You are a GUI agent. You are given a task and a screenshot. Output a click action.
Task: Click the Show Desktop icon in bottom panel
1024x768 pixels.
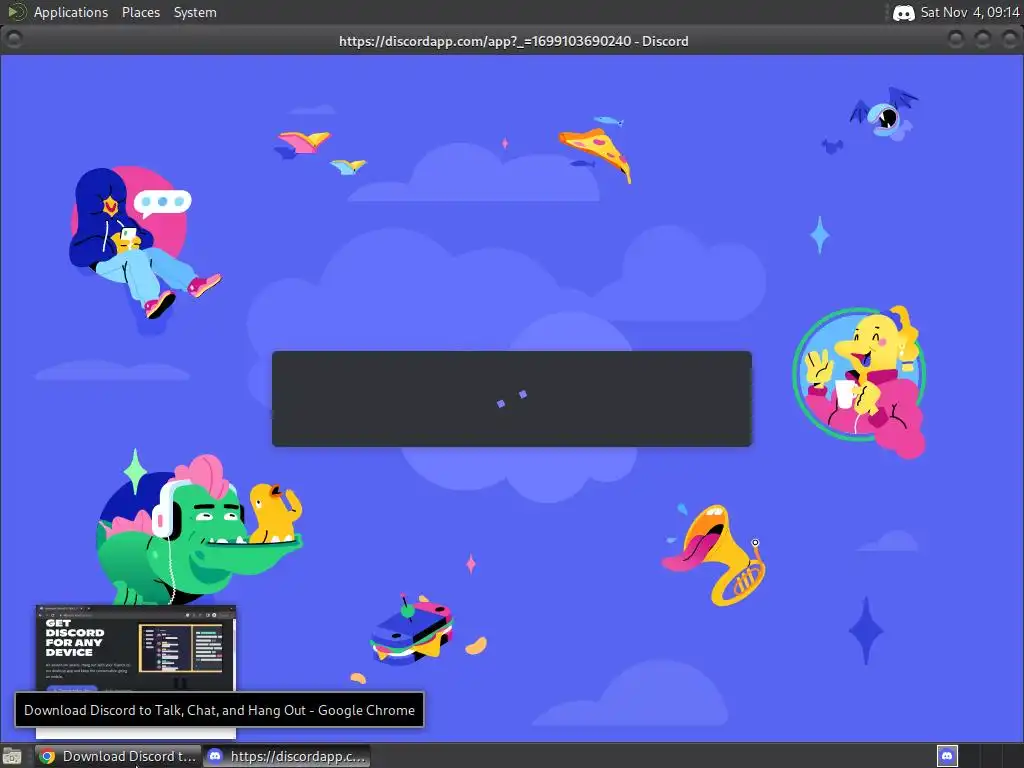(12, 756)
